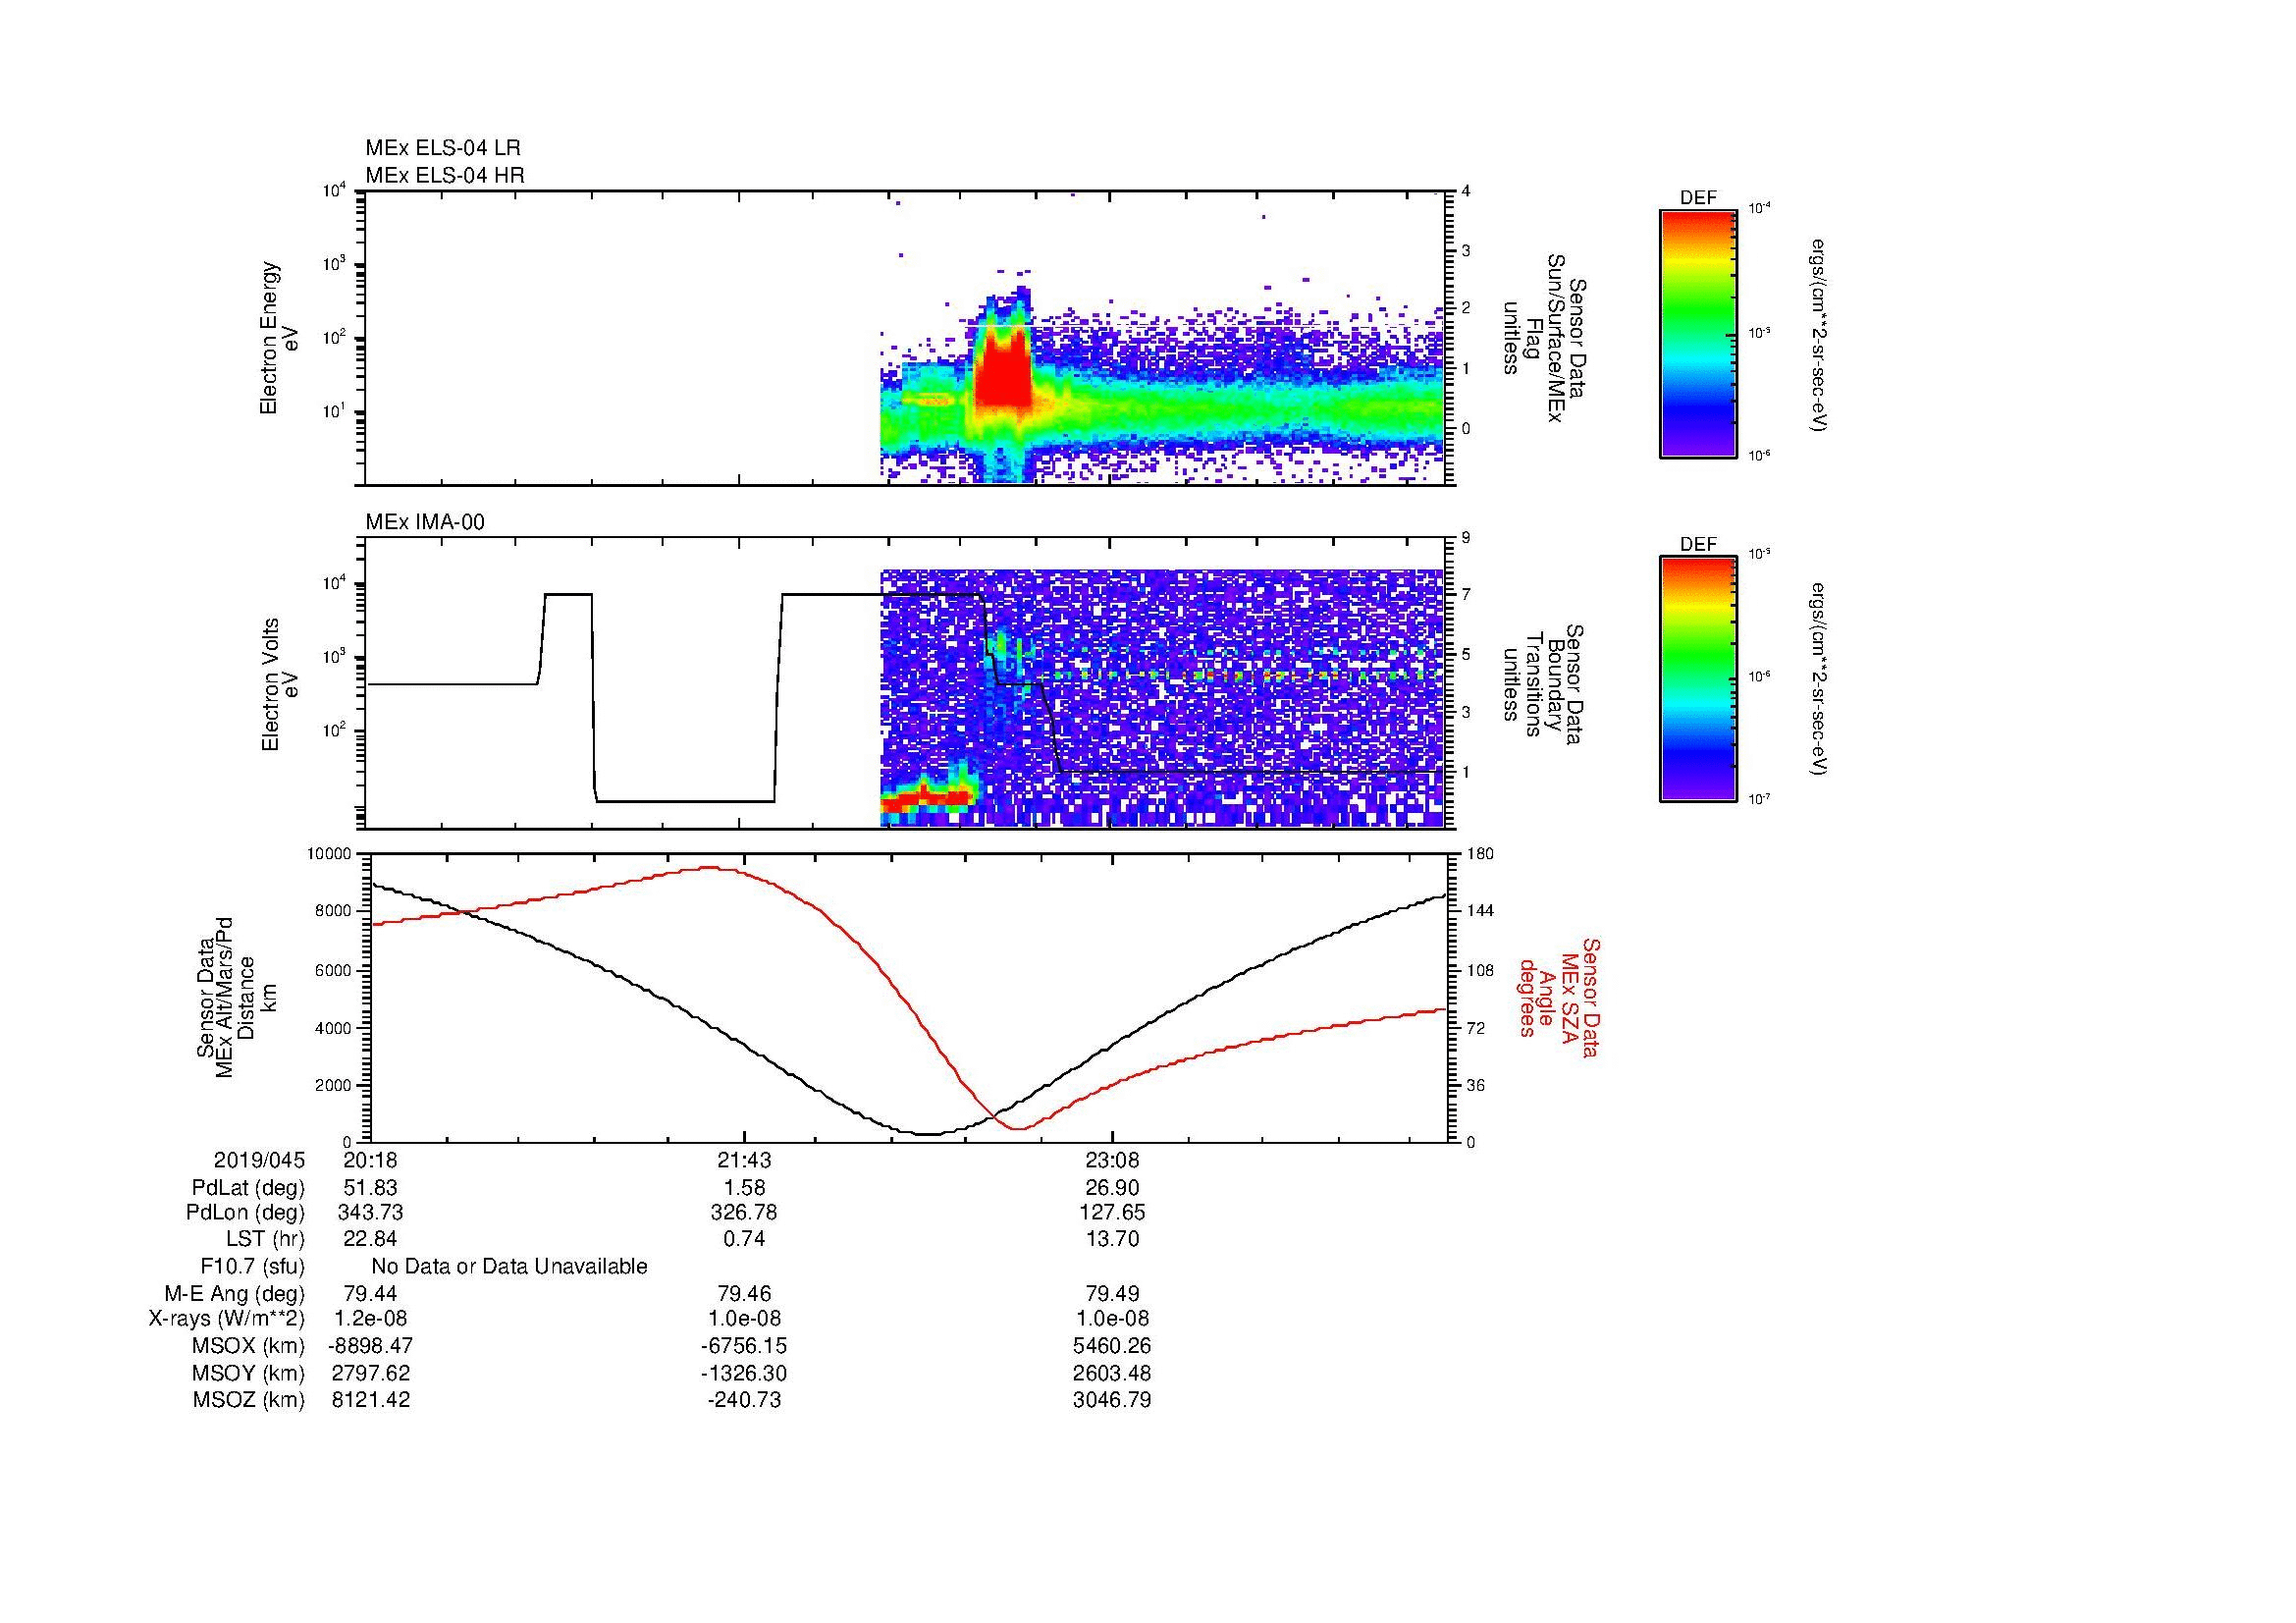Click the 'MSOY (km)' row label
Image resolution: width=2296 pixels, height=1623 pixels.
[x=248, y=1373]
